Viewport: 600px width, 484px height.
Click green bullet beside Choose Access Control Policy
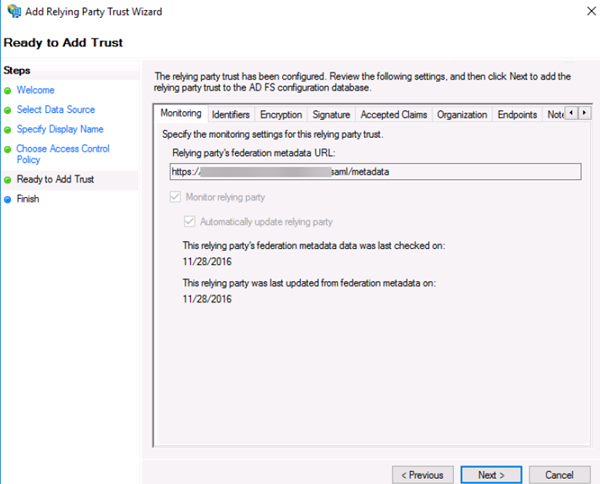point(7,150)
